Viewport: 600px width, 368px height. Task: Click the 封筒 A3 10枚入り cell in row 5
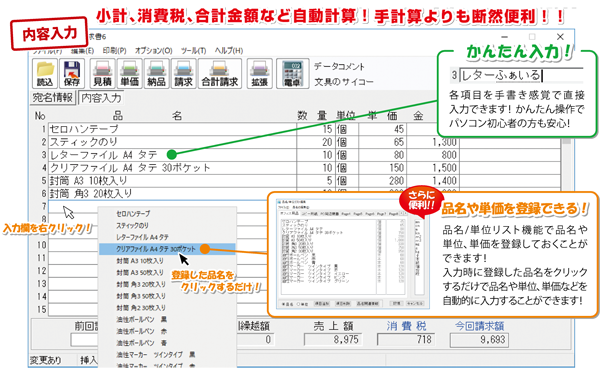(x=172, y=181)
